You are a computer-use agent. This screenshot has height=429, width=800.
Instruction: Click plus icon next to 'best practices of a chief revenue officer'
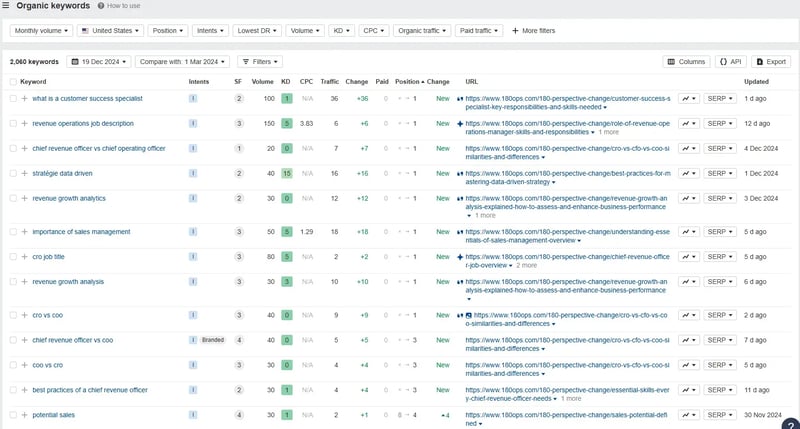pyautogui.click(x=24, y=390)
